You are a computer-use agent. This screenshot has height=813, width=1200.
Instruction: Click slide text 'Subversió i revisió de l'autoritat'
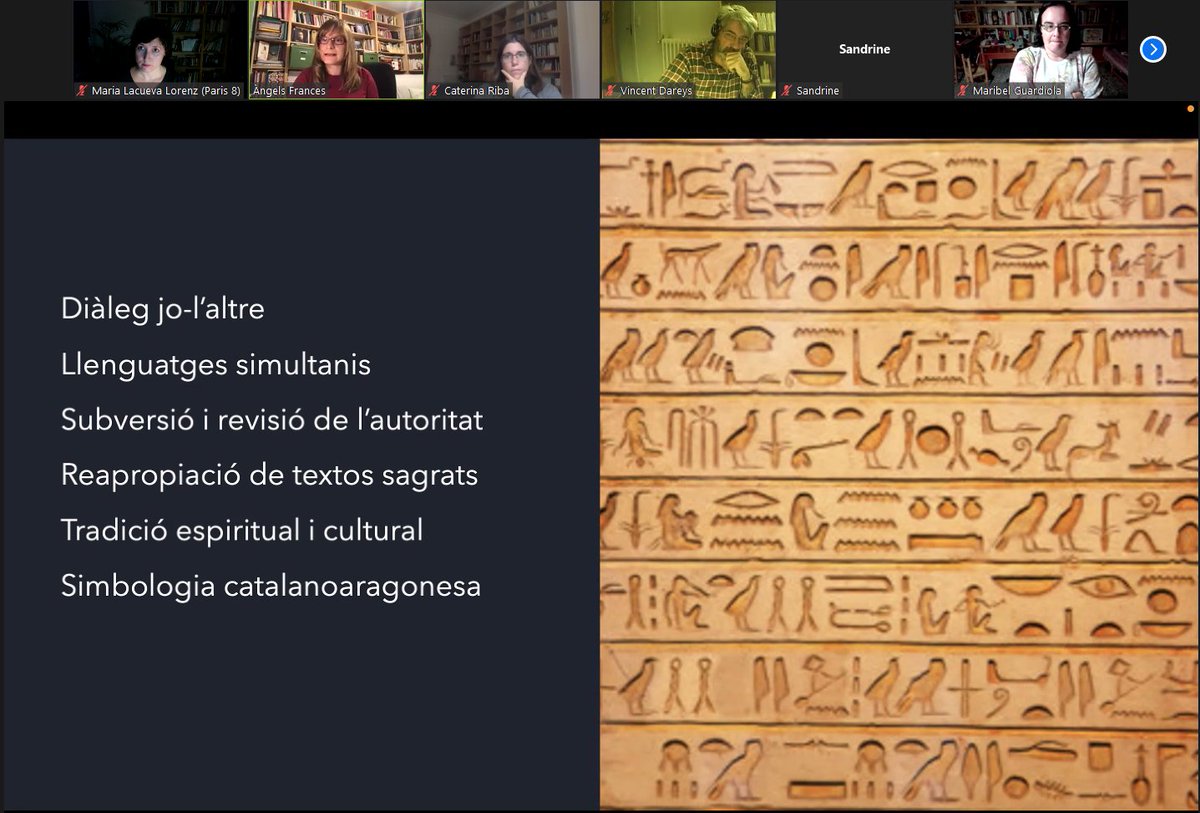(272, 419)
